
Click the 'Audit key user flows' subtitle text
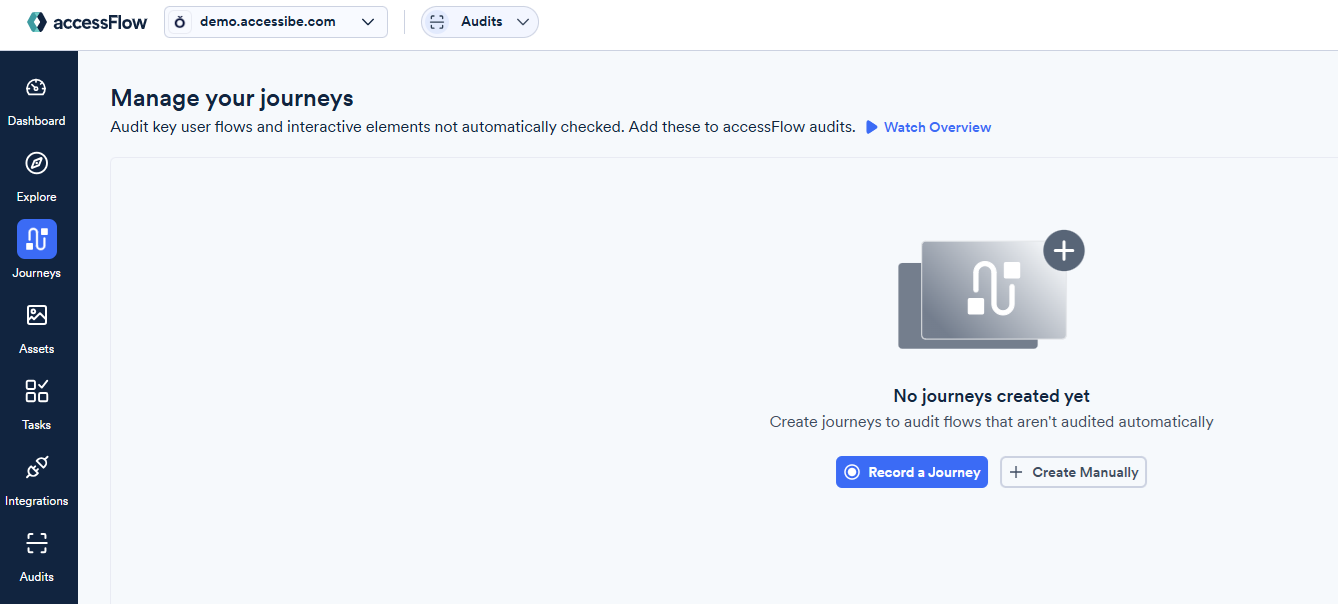[x=483, y=127]
